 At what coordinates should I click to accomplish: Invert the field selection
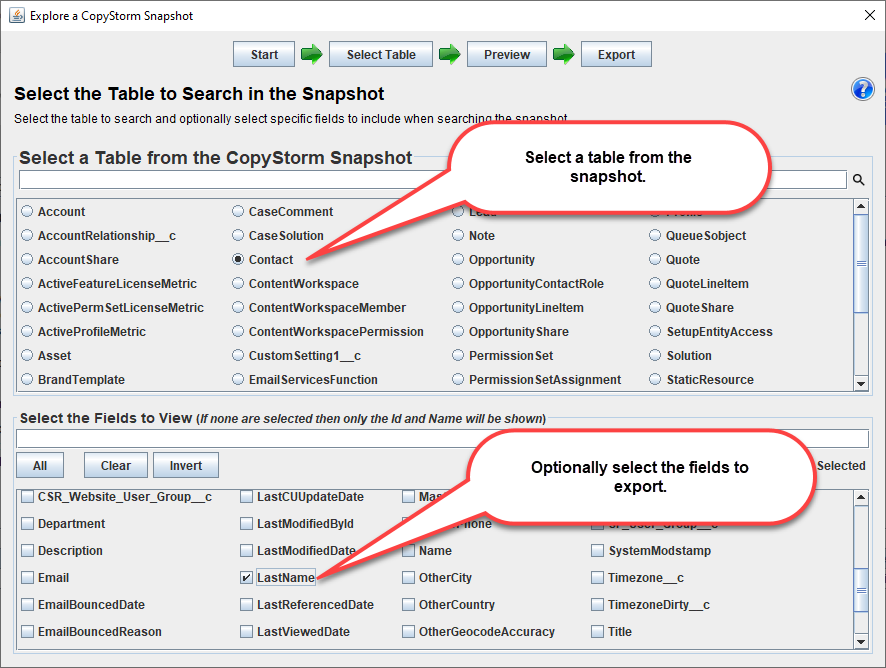pos(185,465)
